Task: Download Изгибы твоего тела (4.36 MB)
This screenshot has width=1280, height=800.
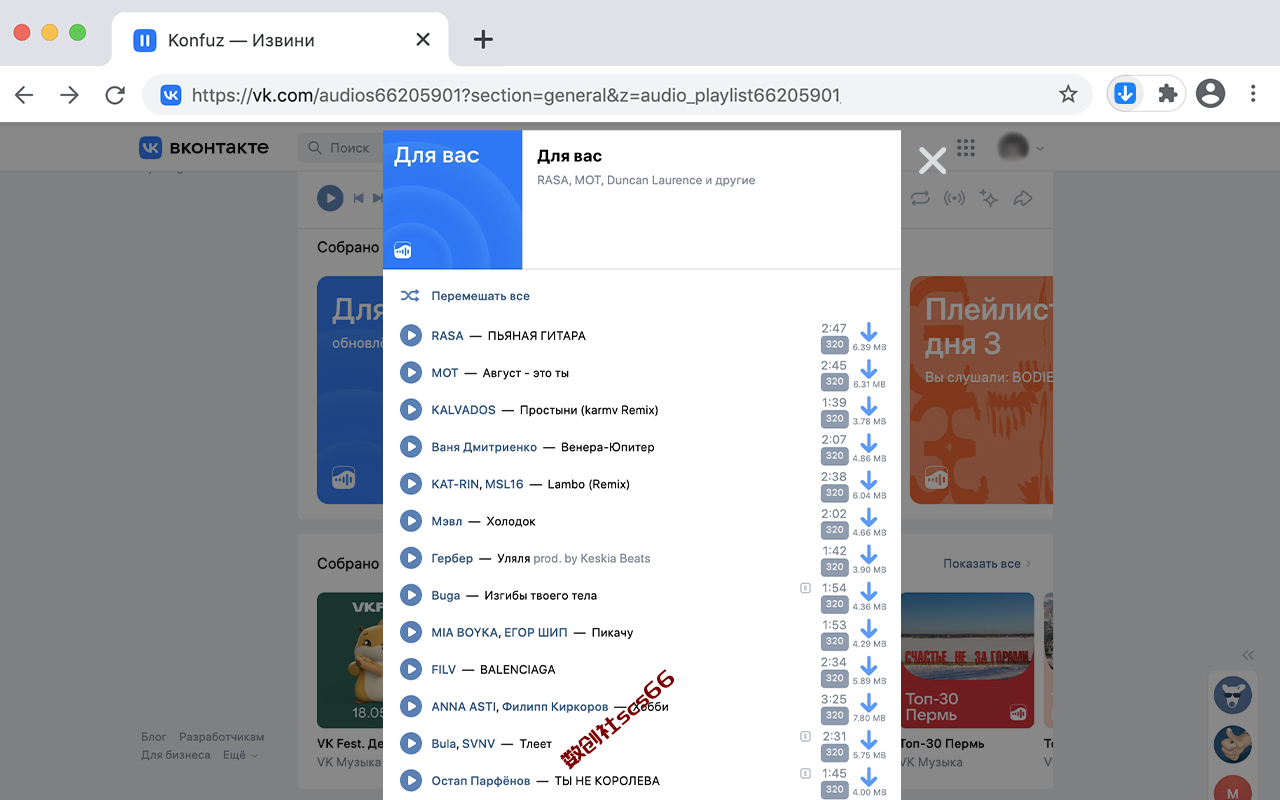Action: pos(869,591)
